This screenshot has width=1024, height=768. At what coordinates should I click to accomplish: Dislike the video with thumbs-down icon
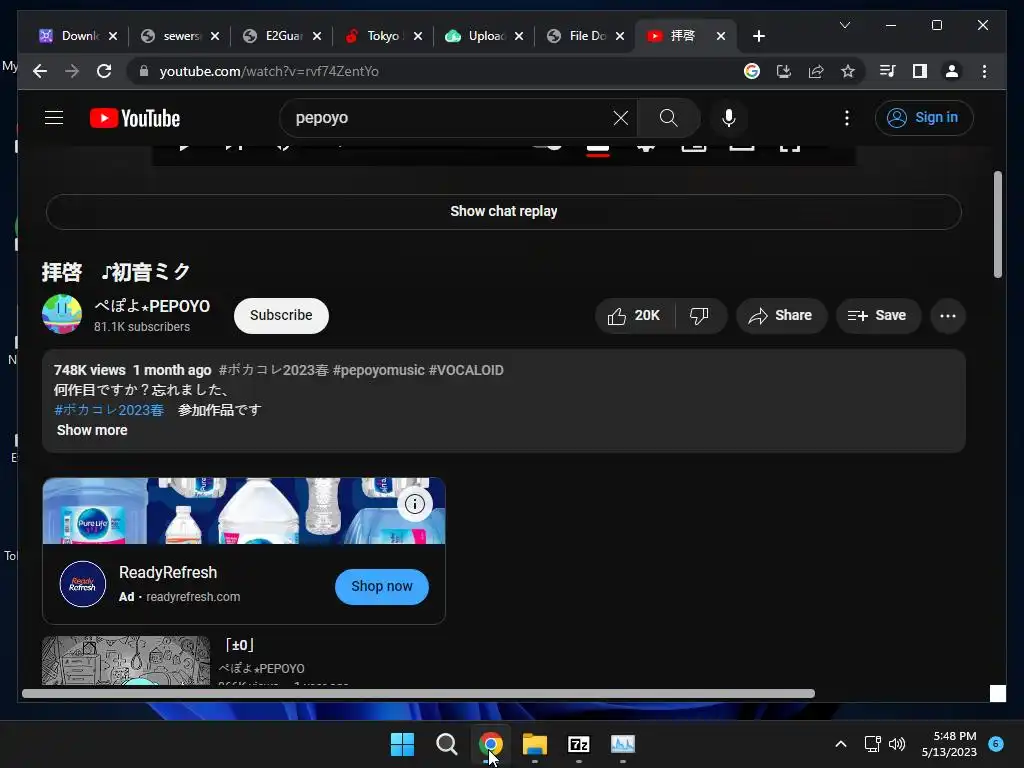point(699,316)
